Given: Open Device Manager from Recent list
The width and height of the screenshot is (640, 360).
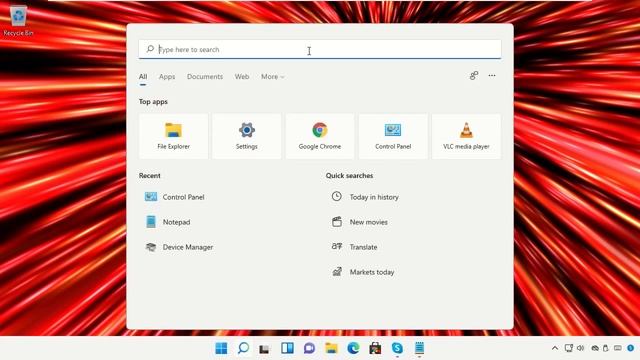Looking at the screenshot, I should pyautogui.click(x=179, y=247).
